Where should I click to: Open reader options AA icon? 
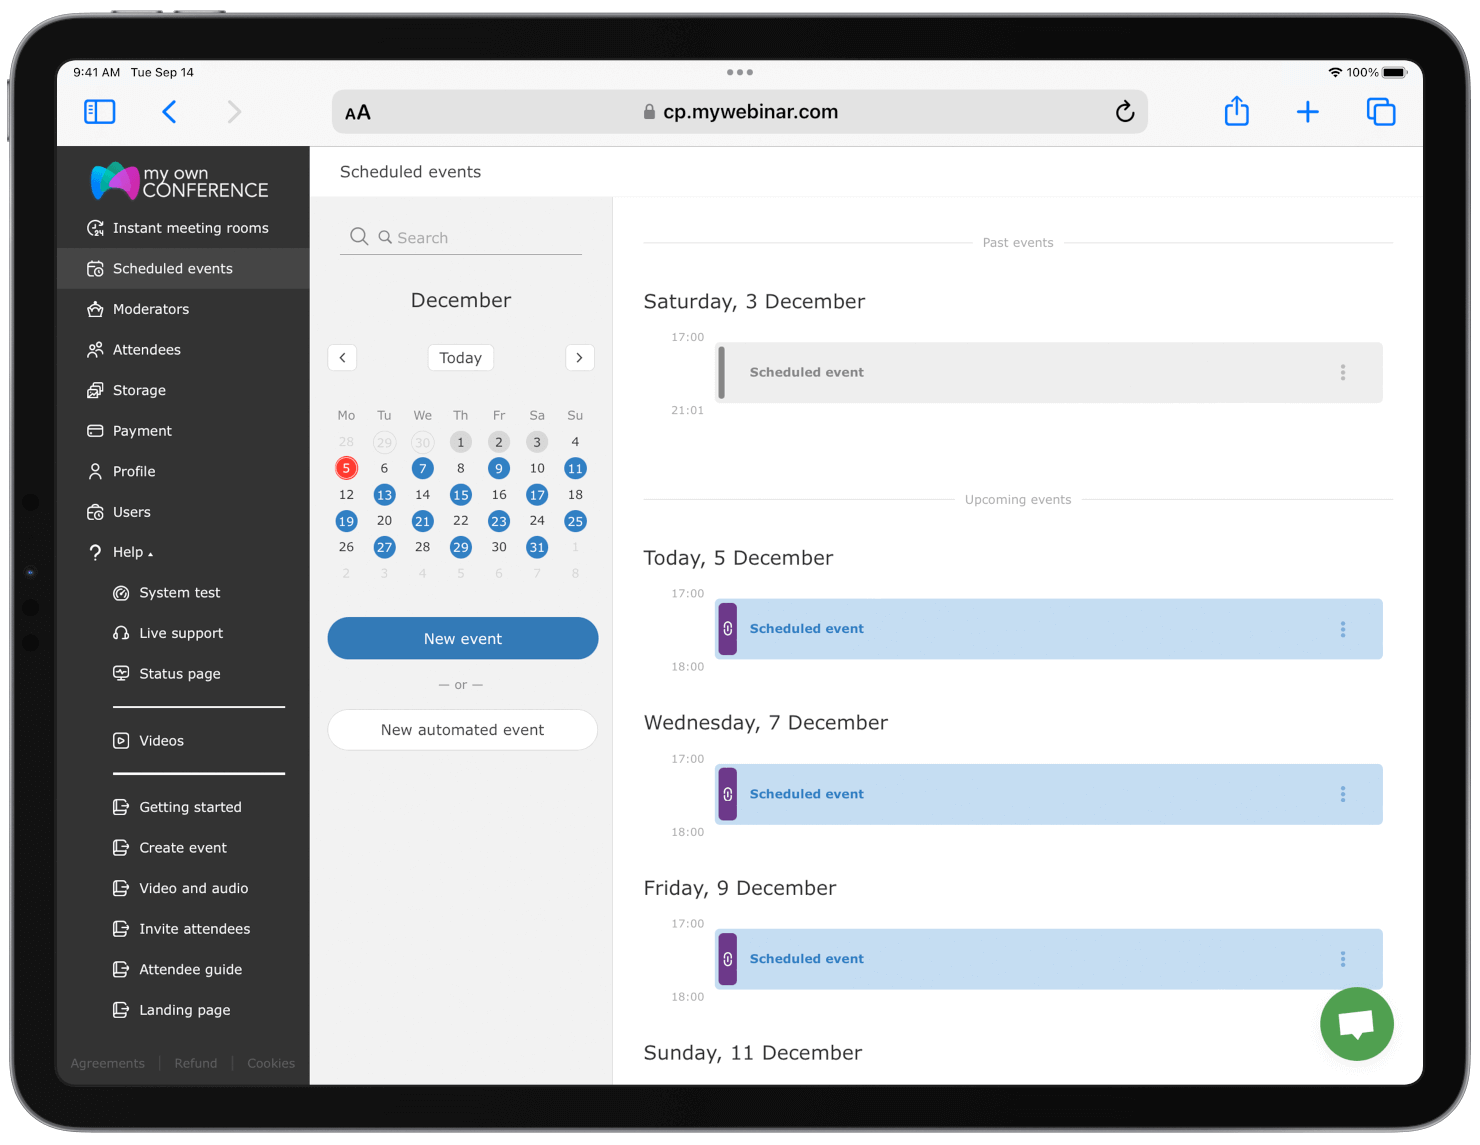[x=358, y=113]
